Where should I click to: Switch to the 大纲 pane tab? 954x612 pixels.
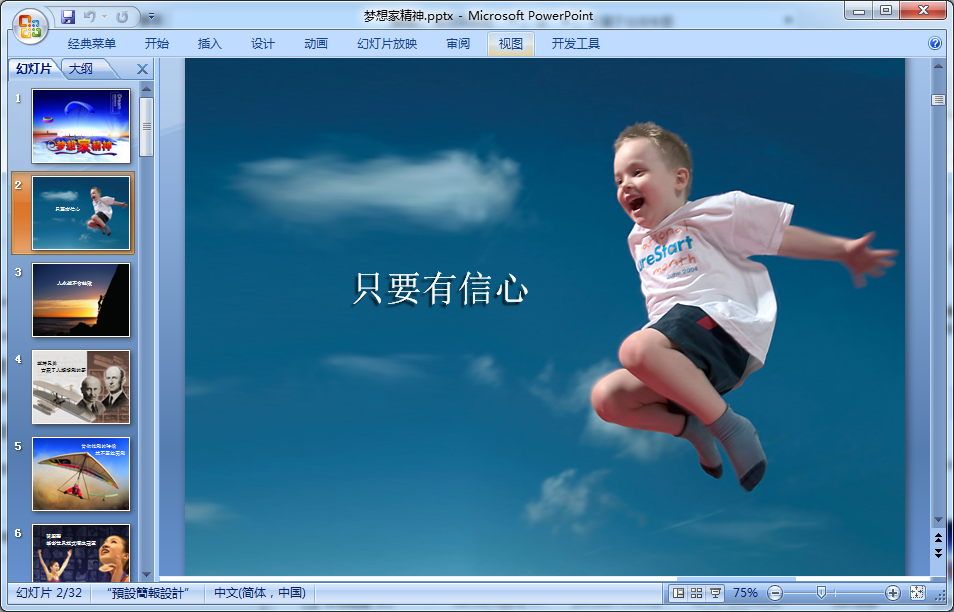(82, 69)
